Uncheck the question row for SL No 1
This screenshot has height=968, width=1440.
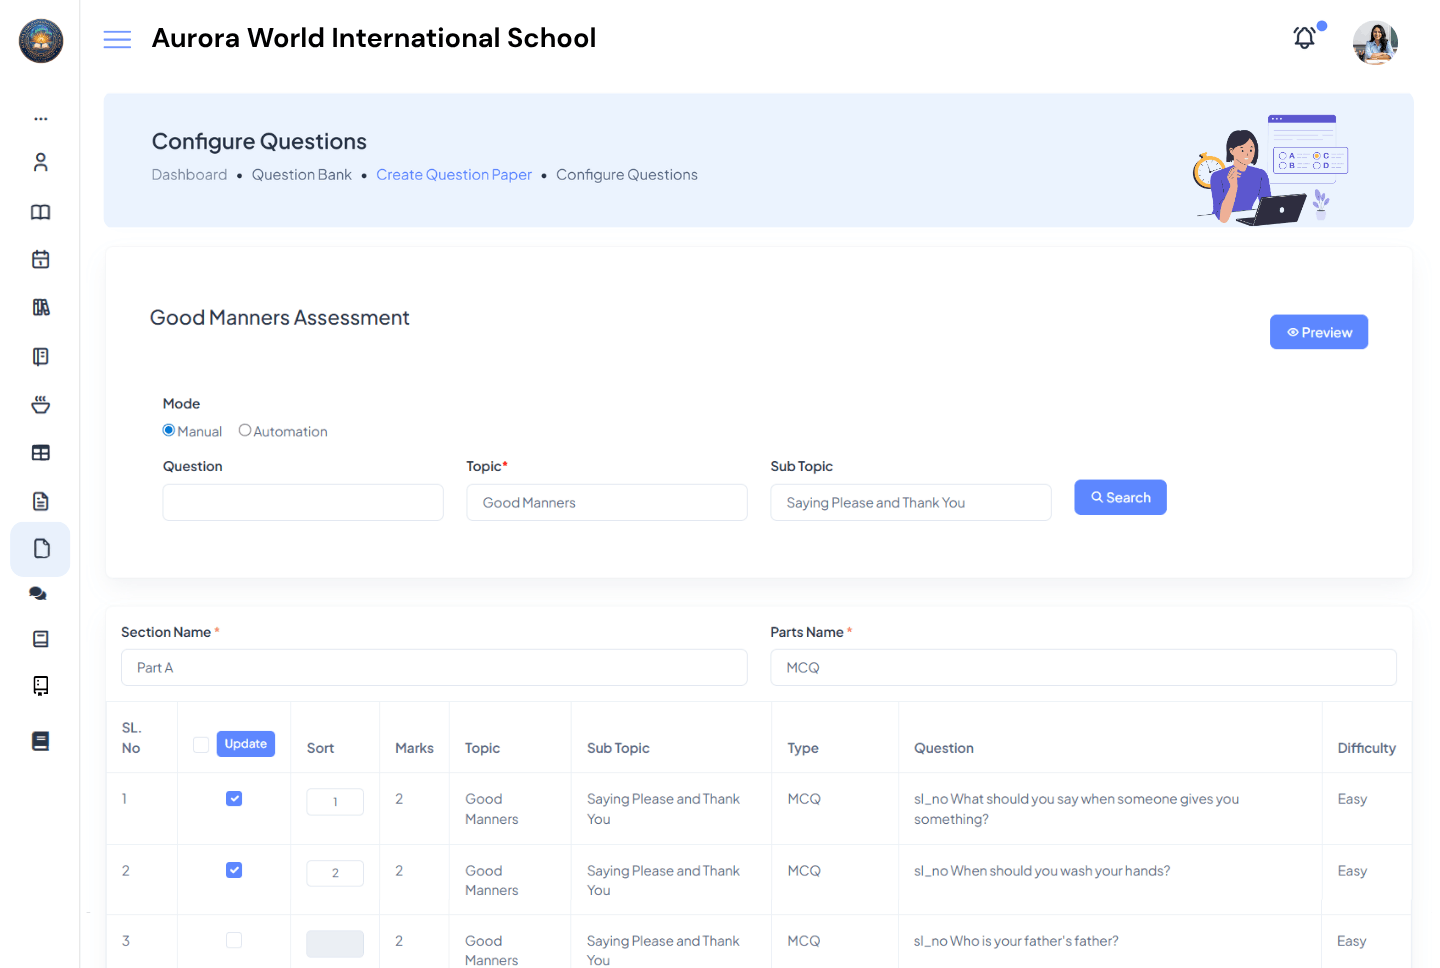pyautogui.click(x=233, y=798)
